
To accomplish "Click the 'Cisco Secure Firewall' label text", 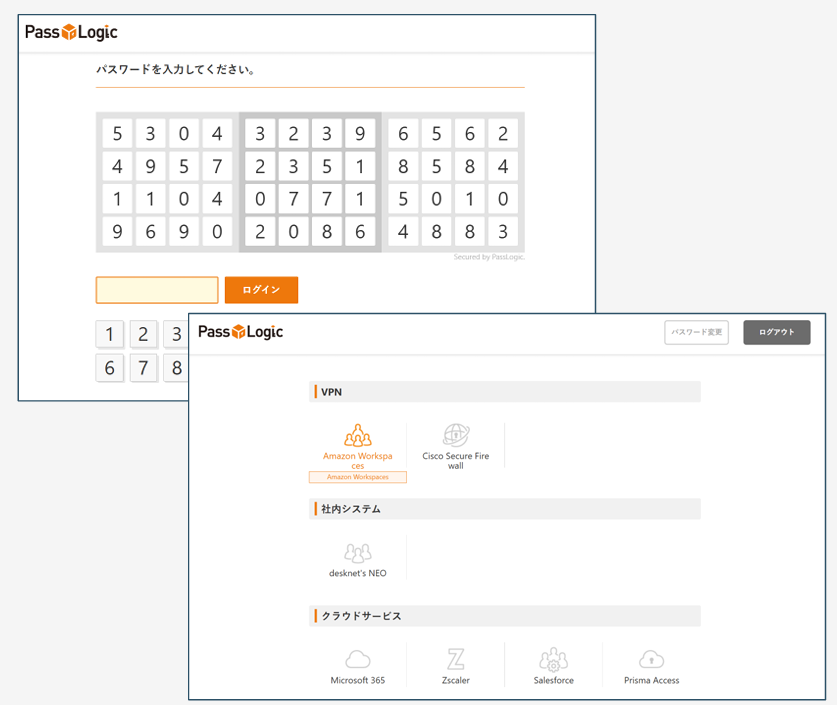I will [x=456, y=461].
